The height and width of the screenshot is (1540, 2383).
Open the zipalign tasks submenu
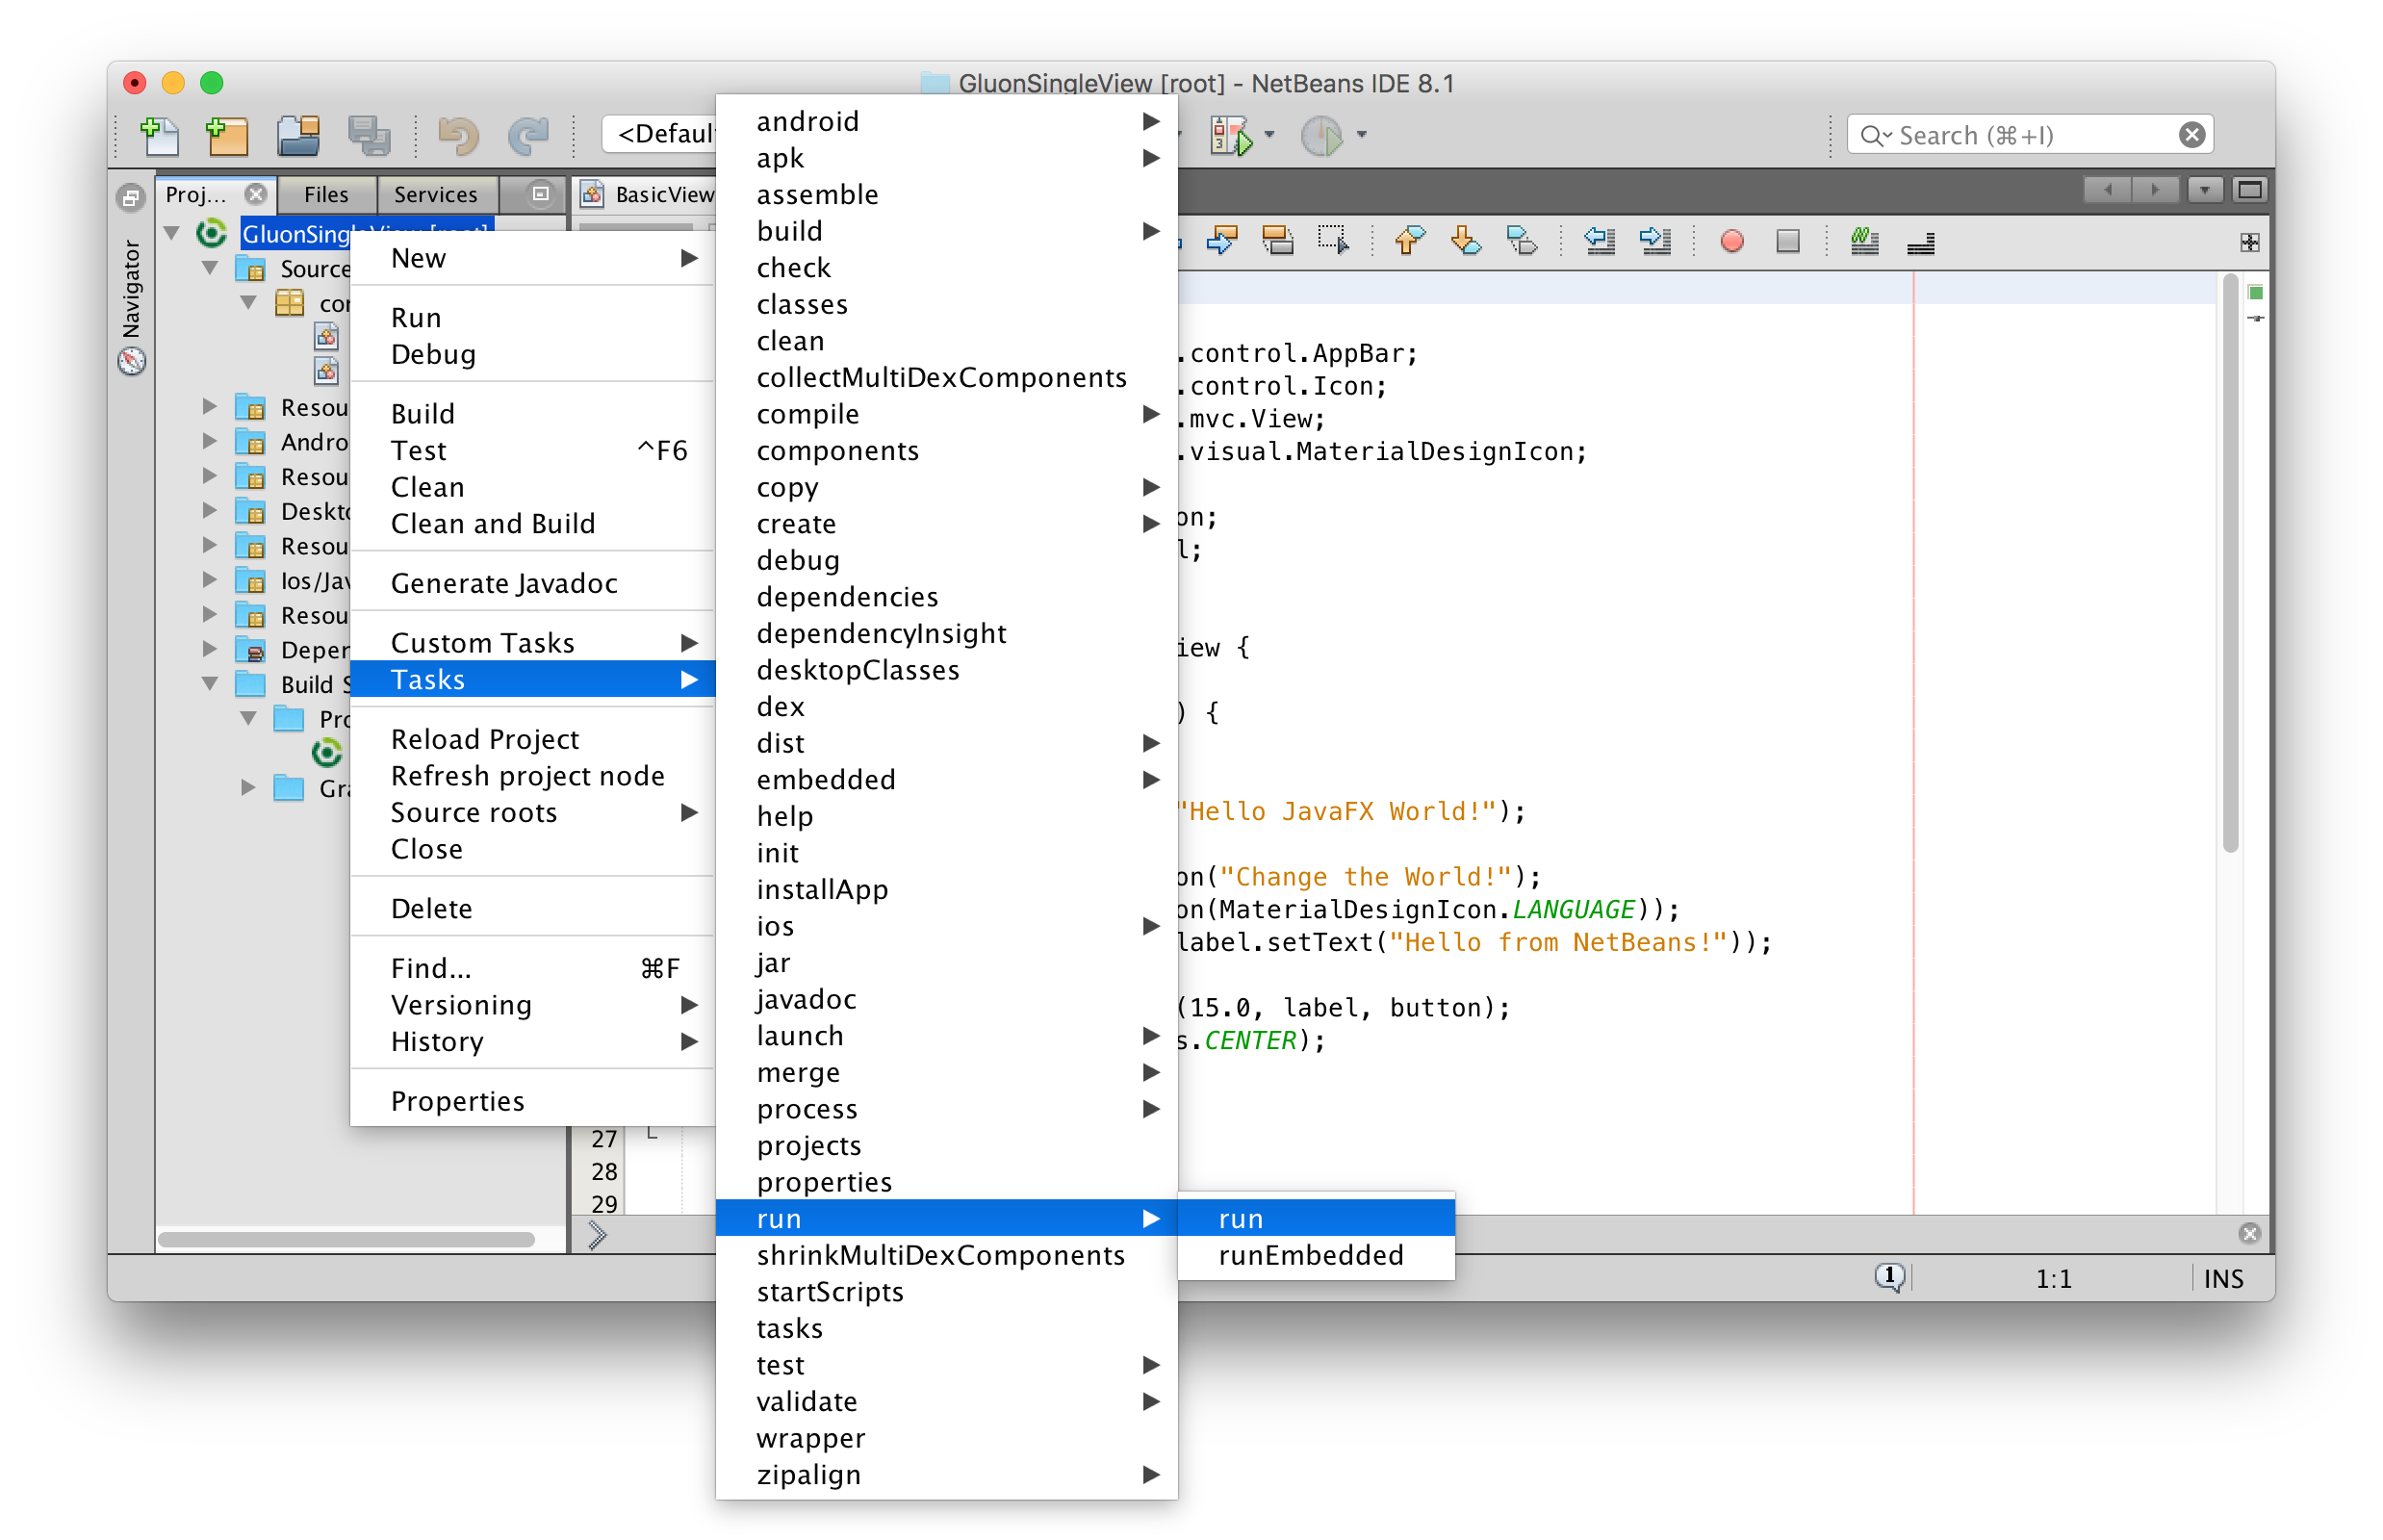946,1474
